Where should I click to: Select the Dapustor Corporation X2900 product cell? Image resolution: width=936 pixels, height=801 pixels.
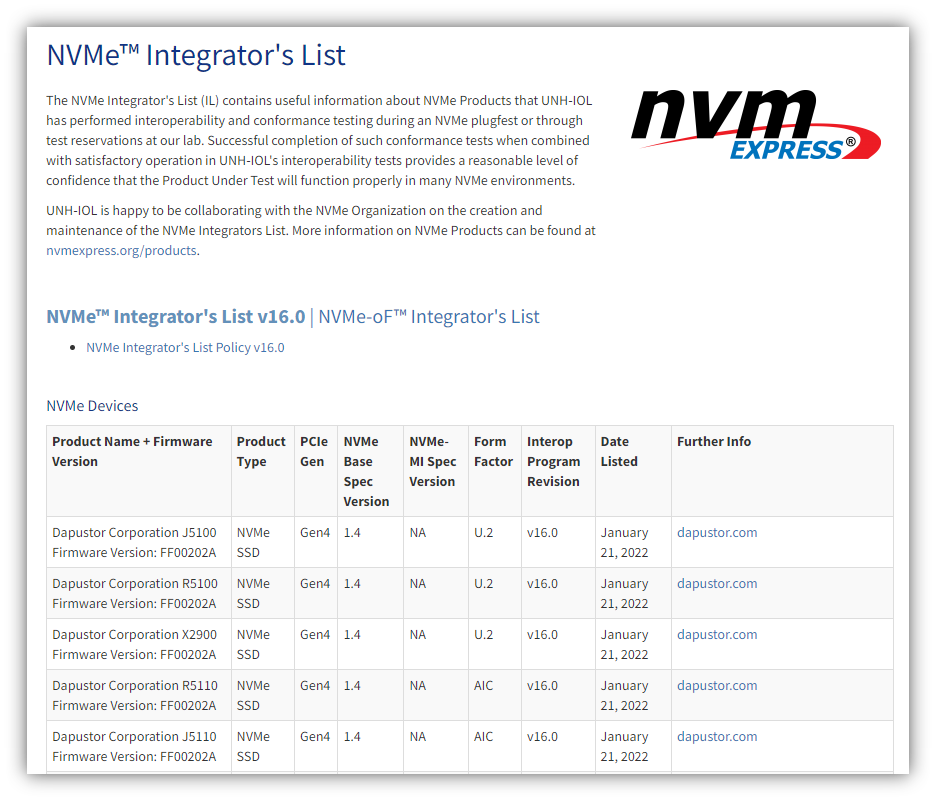coord(139,644)
